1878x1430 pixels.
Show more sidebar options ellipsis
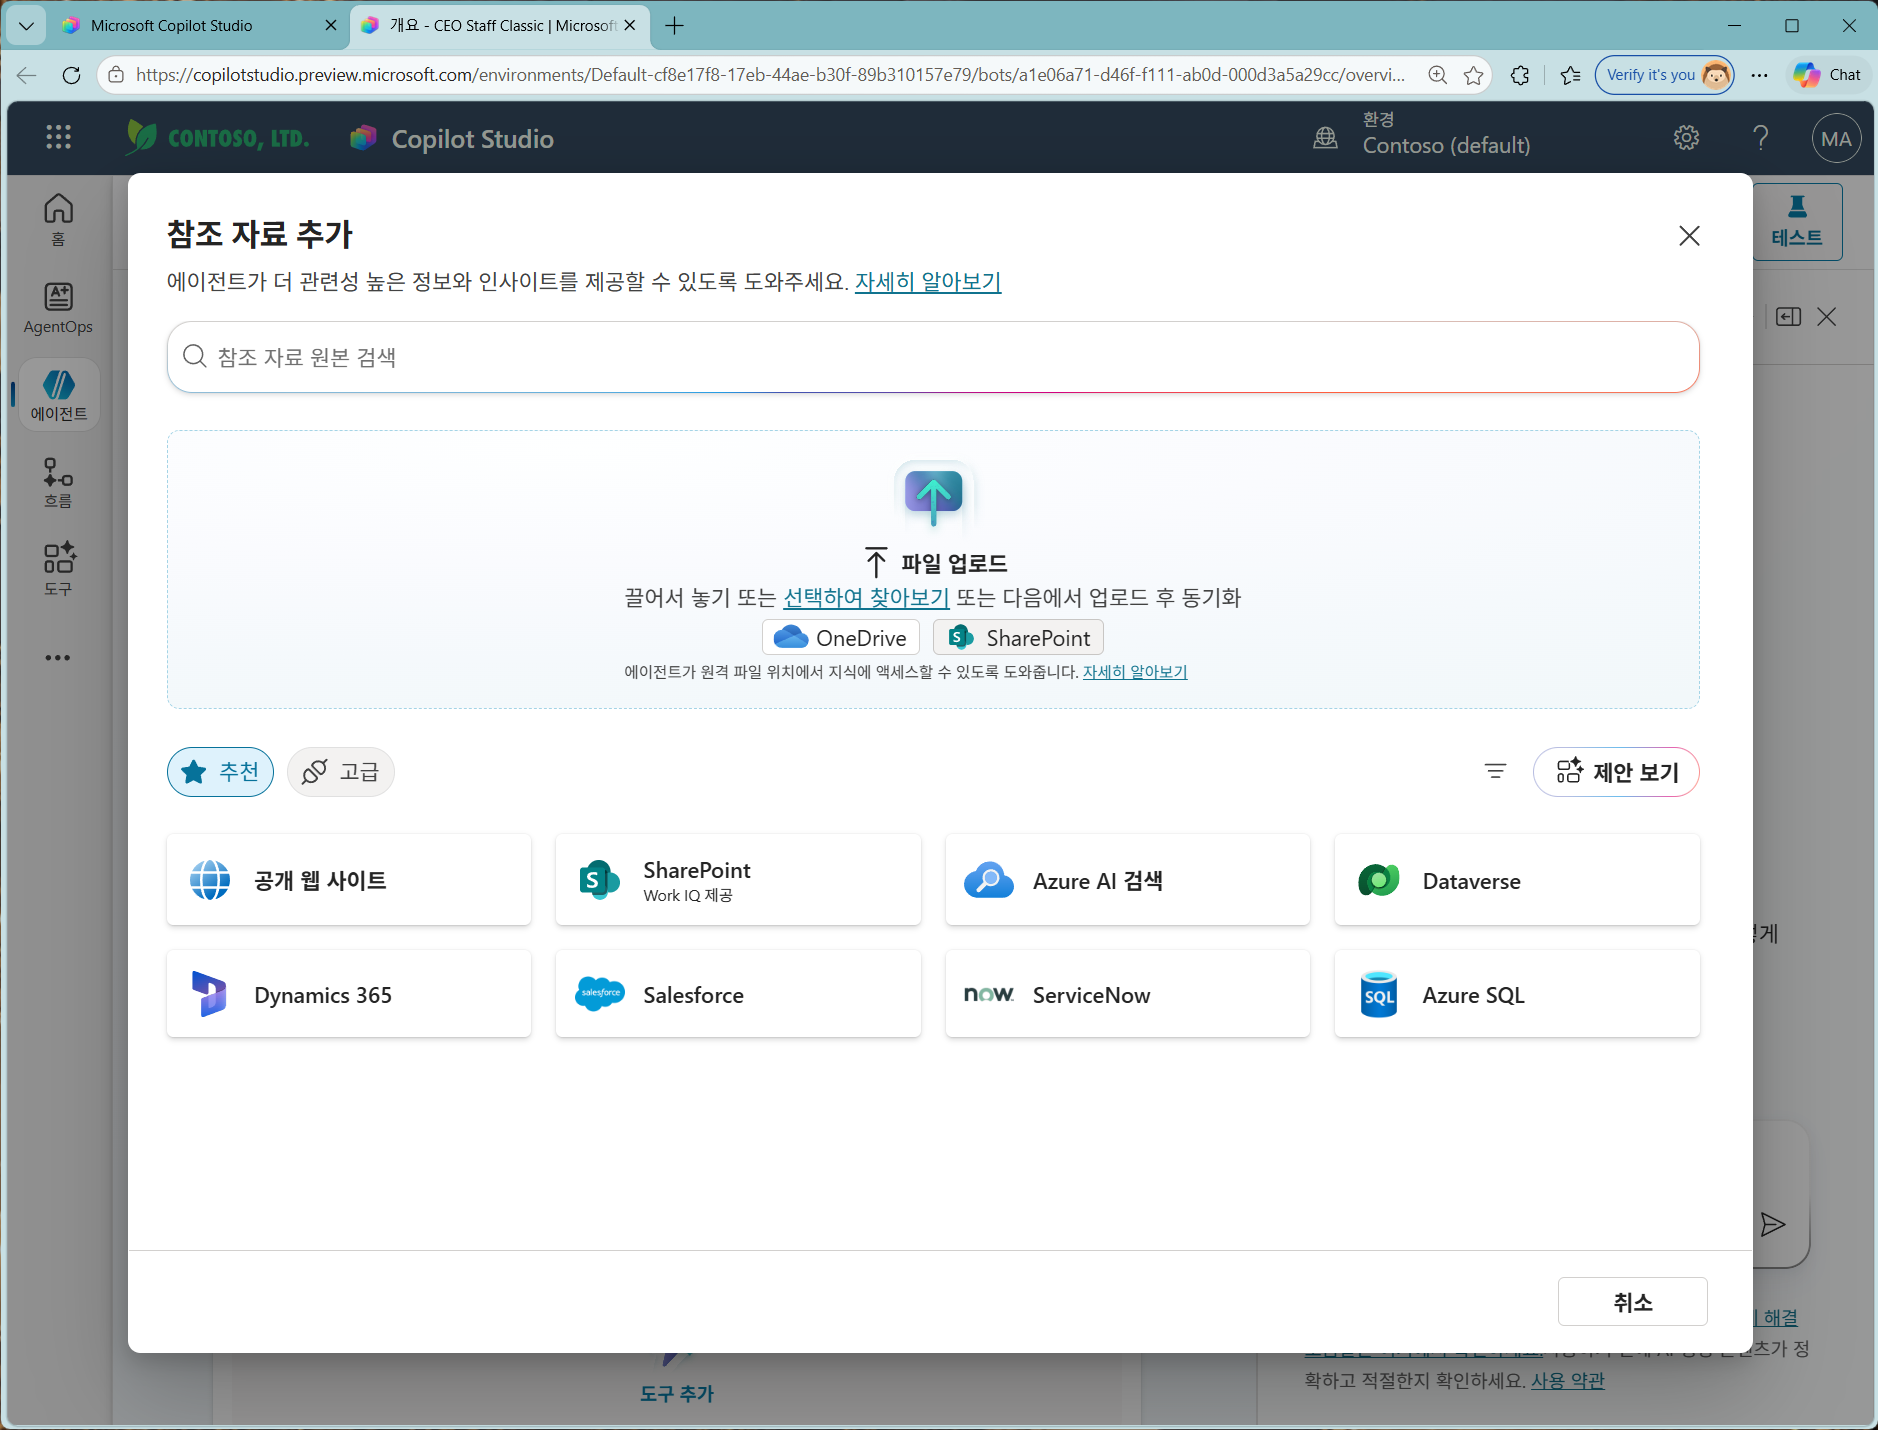click(x=58, y=658)
